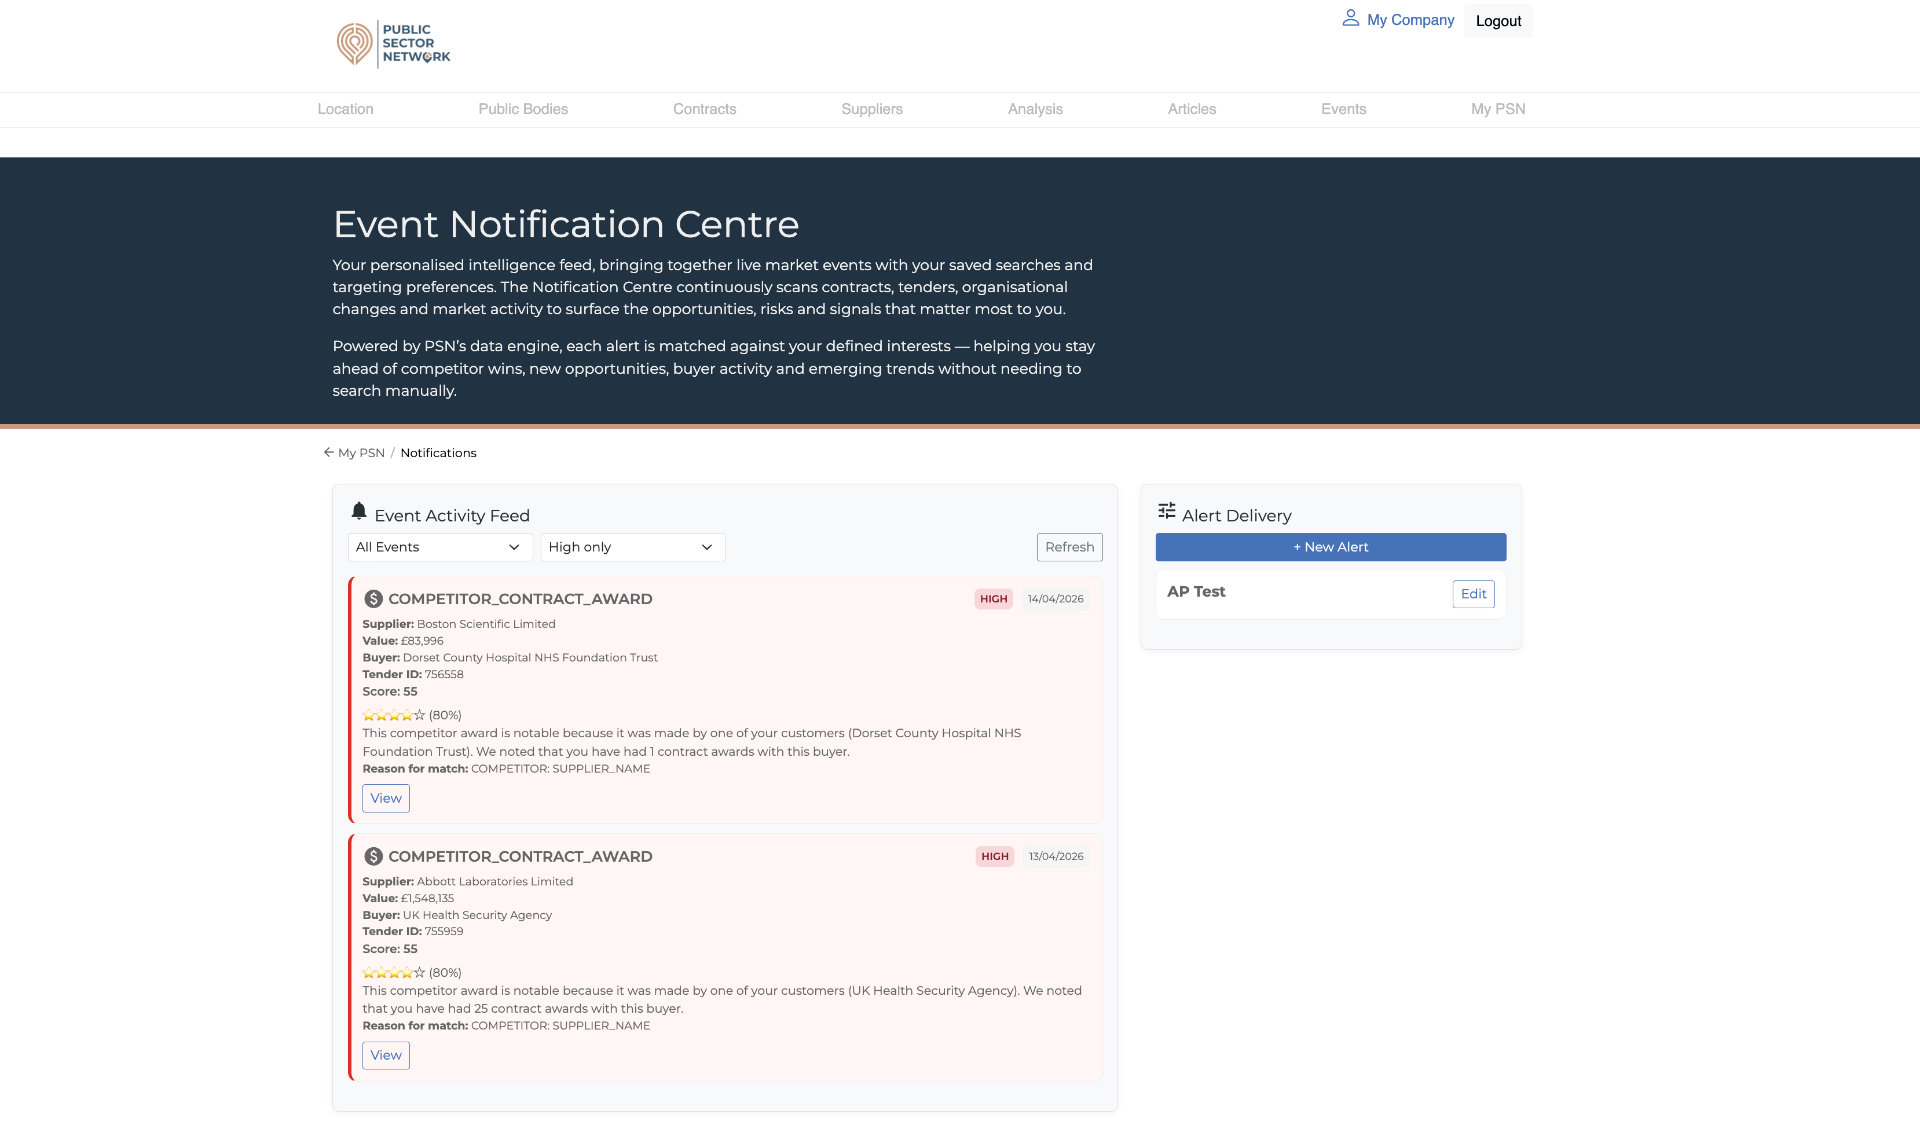1920x1125 pixels.
Task: Click buyer Dorset County Hospital NHS Foundation Trust
Action: [x=530, y=658]
